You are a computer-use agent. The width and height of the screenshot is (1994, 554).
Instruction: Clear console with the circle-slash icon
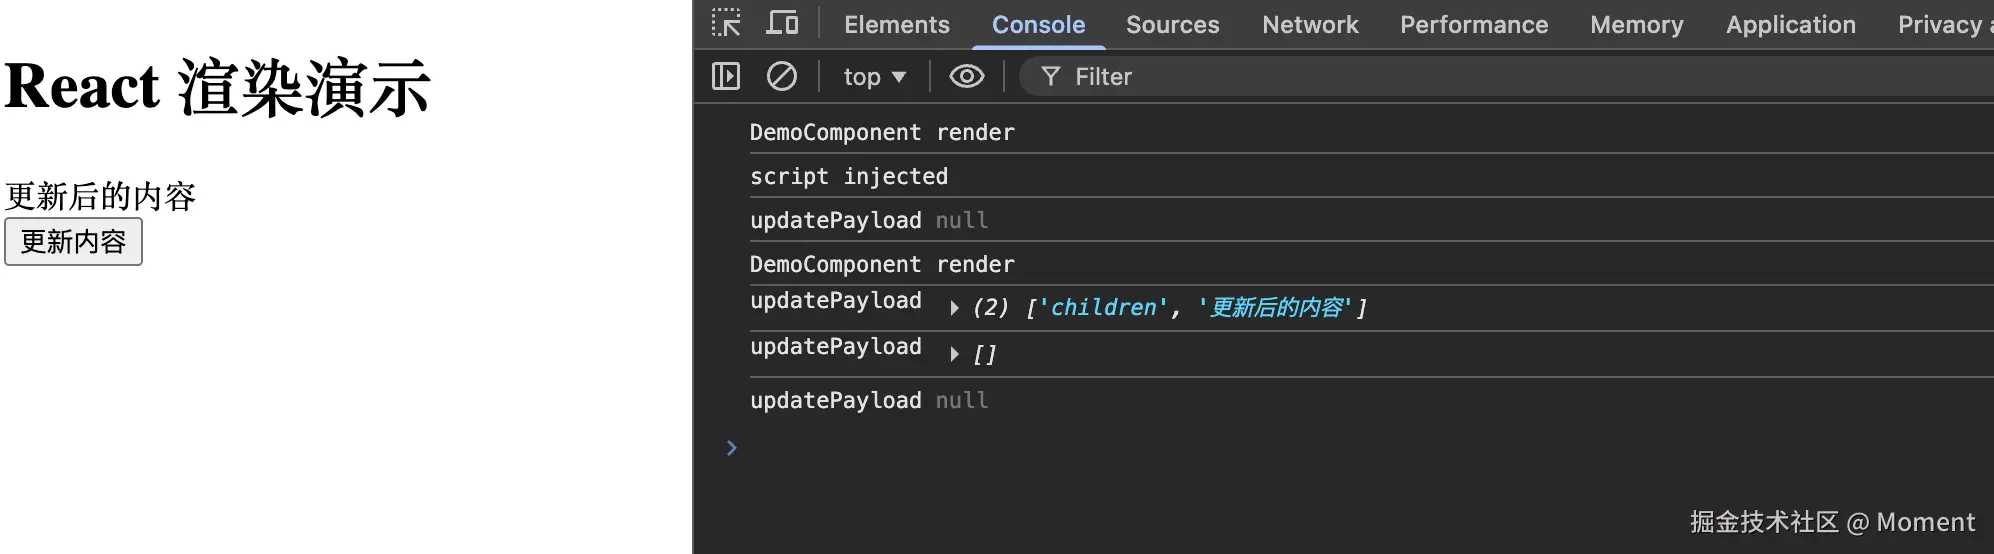click(782, 76)
